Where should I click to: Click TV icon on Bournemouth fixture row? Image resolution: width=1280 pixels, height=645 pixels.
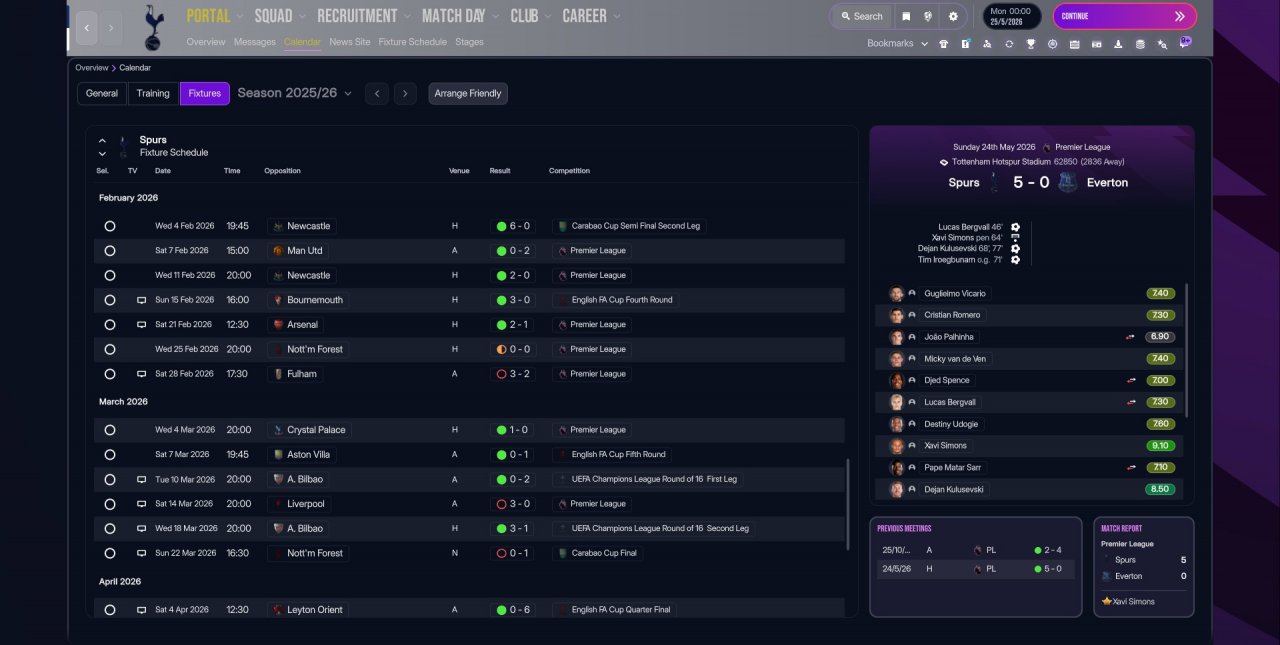tap(141, 300)
